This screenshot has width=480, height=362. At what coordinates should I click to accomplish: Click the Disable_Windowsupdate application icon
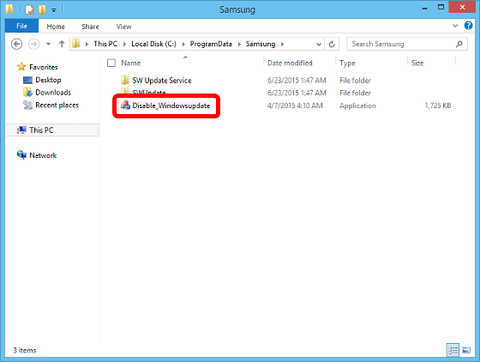(x=125, y=105)
